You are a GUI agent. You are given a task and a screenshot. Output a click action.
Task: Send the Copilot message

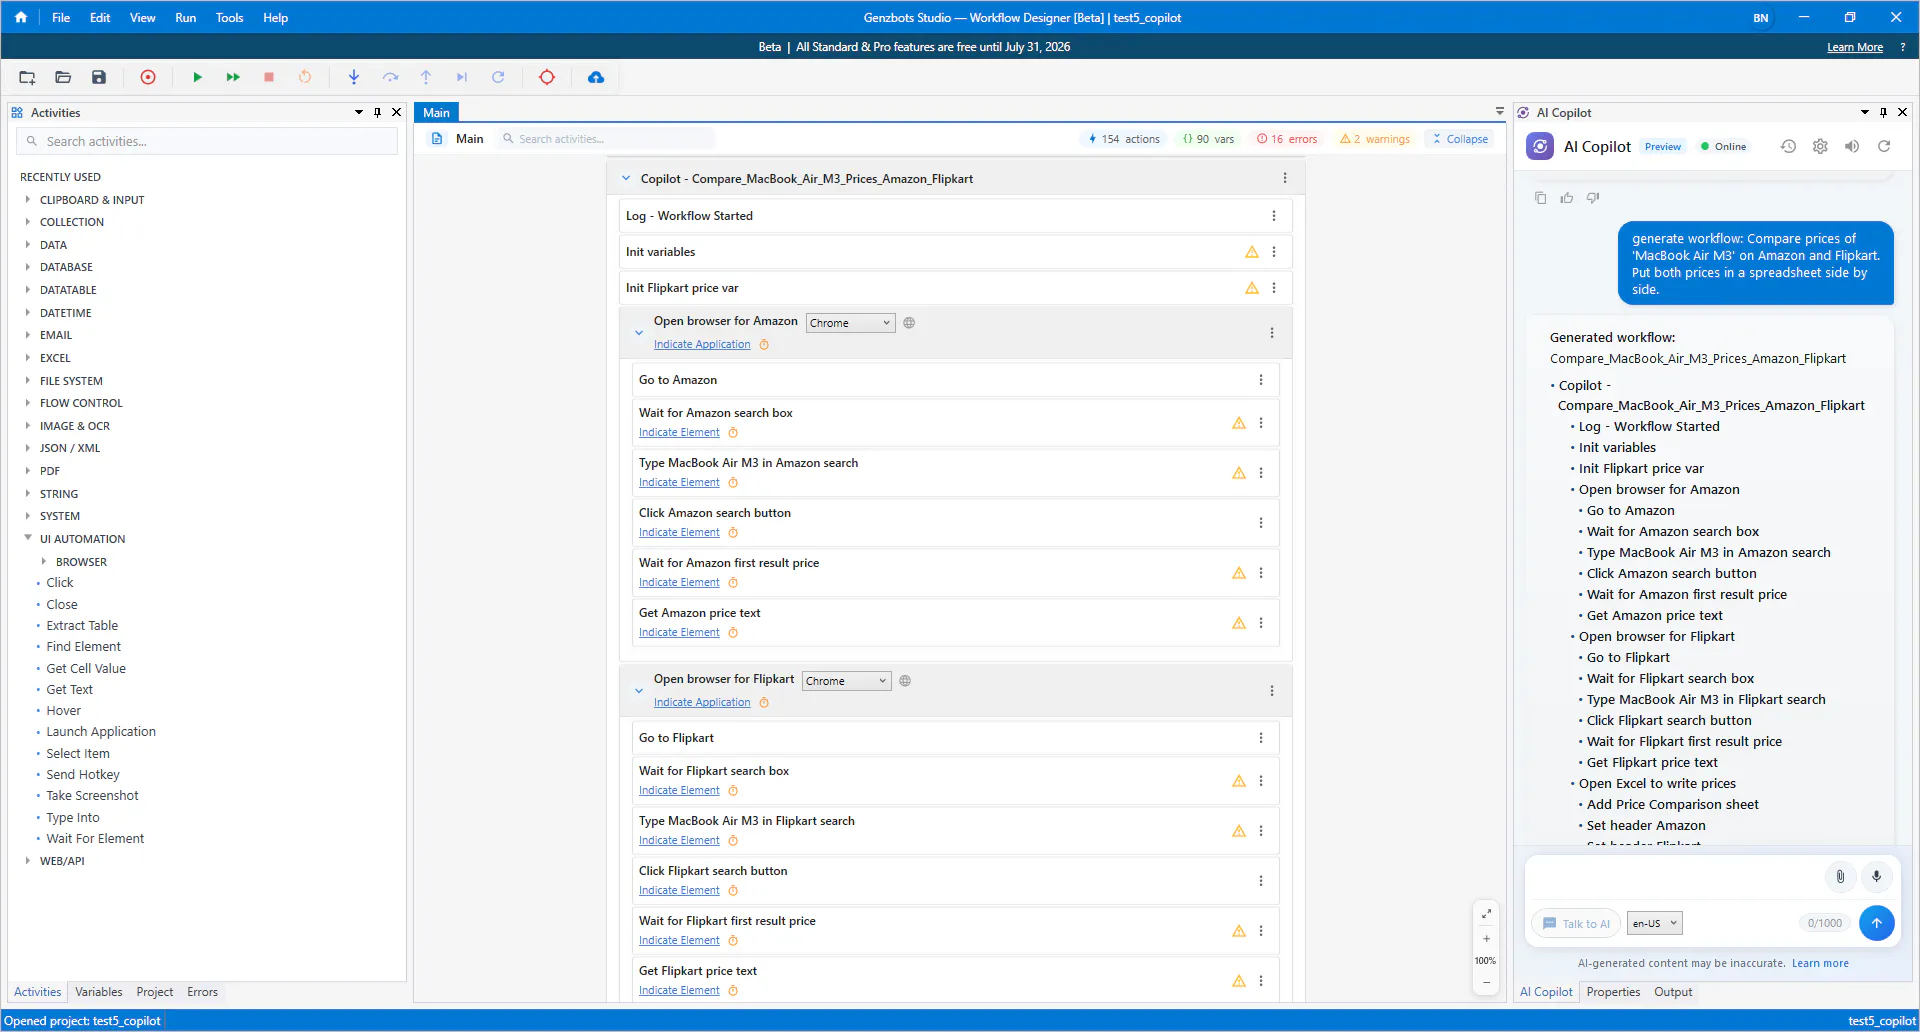coord(1877,923)
